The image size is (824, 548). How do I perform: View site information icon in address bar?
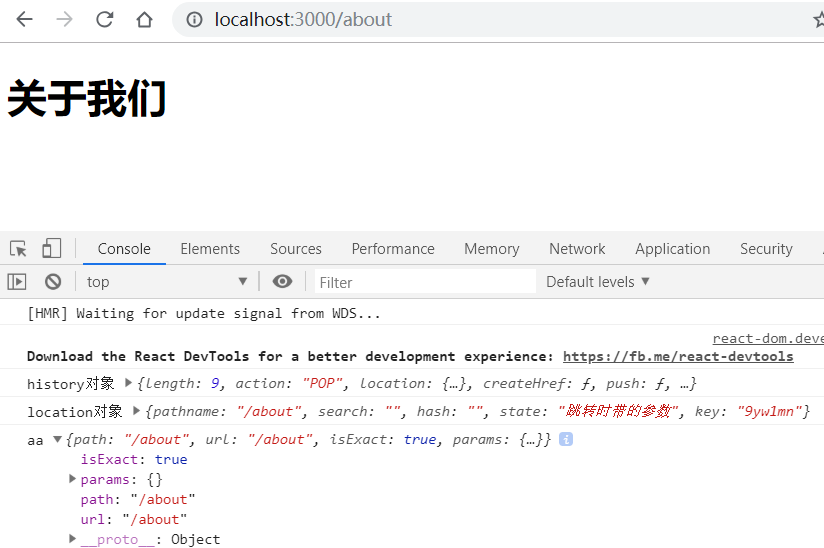pyautogui.click(x=194, y=20)
